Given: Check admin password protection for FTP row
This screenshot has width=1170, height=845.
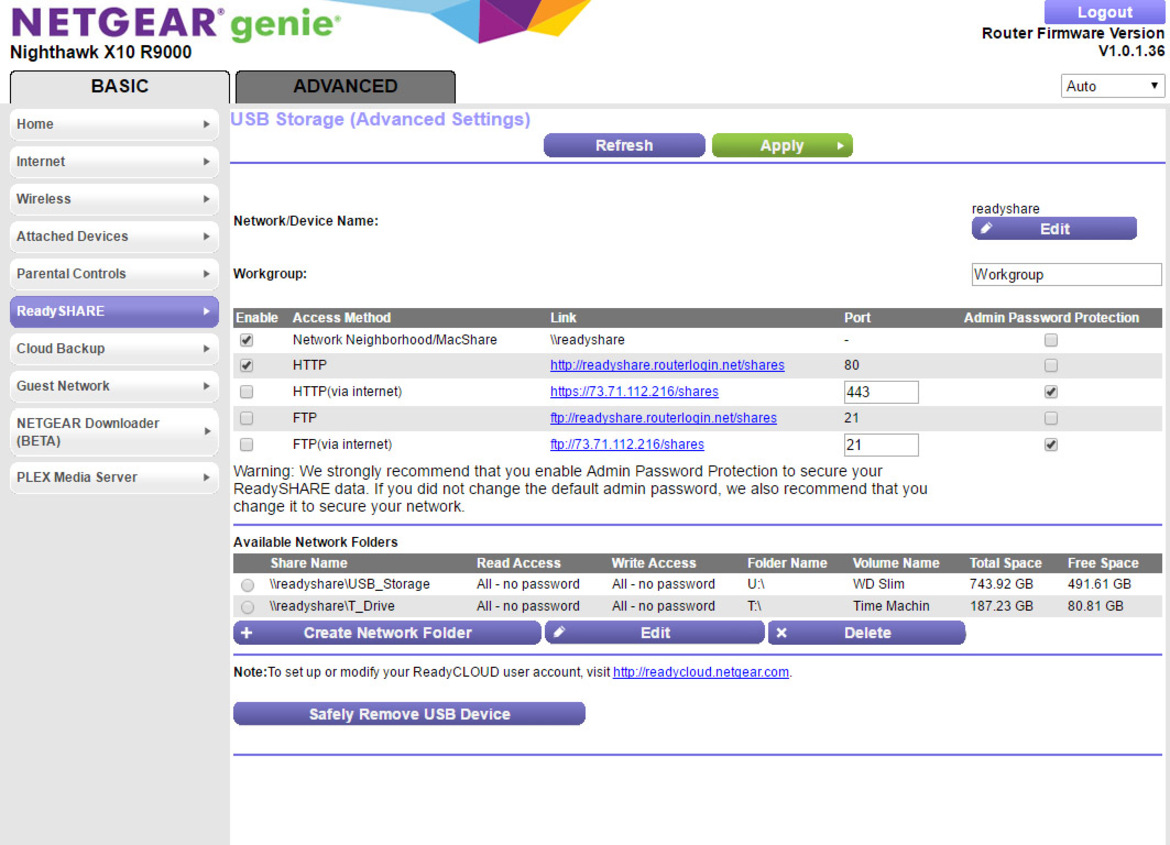Looking at the screenshot, I should pyautogui.click(x=1051, y=418).
